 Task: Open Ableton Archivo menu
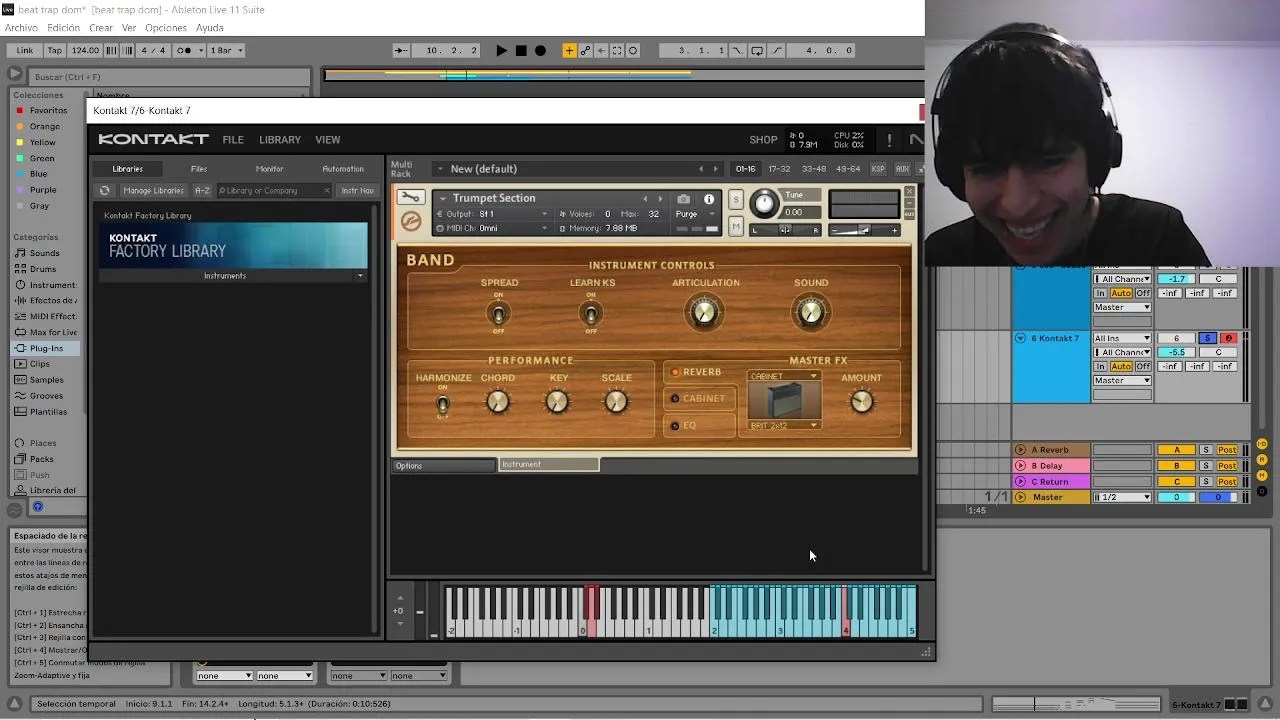pos(21,28)
